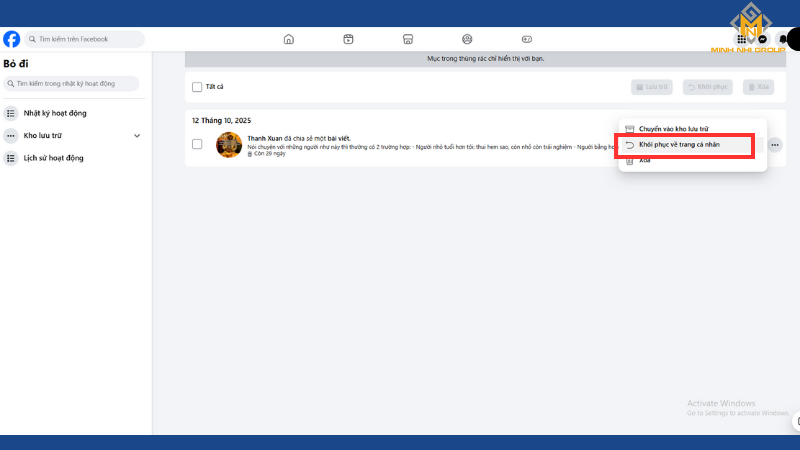Click the "Lưu trữ" button in the toolbar
Viewport: 800px width, 450px height.
pos(652,87)
